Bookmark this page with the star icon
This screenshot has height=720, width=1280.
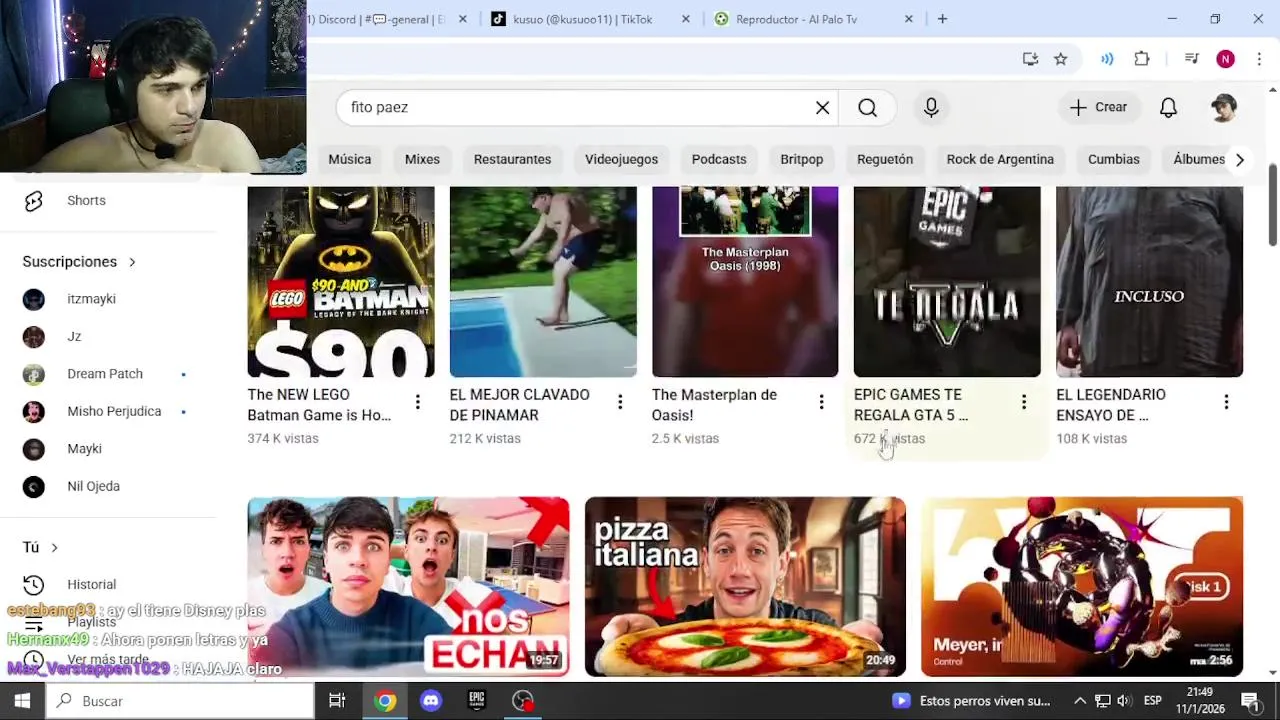pyautogui.click(x=1060, y=59)
